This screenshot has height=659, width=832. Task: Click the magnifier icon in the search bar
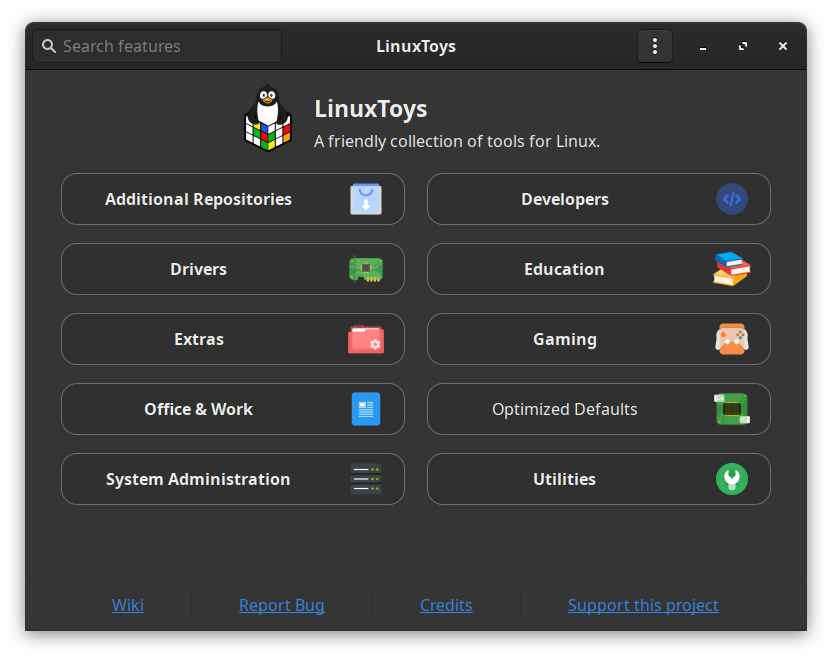pos(49,46)
